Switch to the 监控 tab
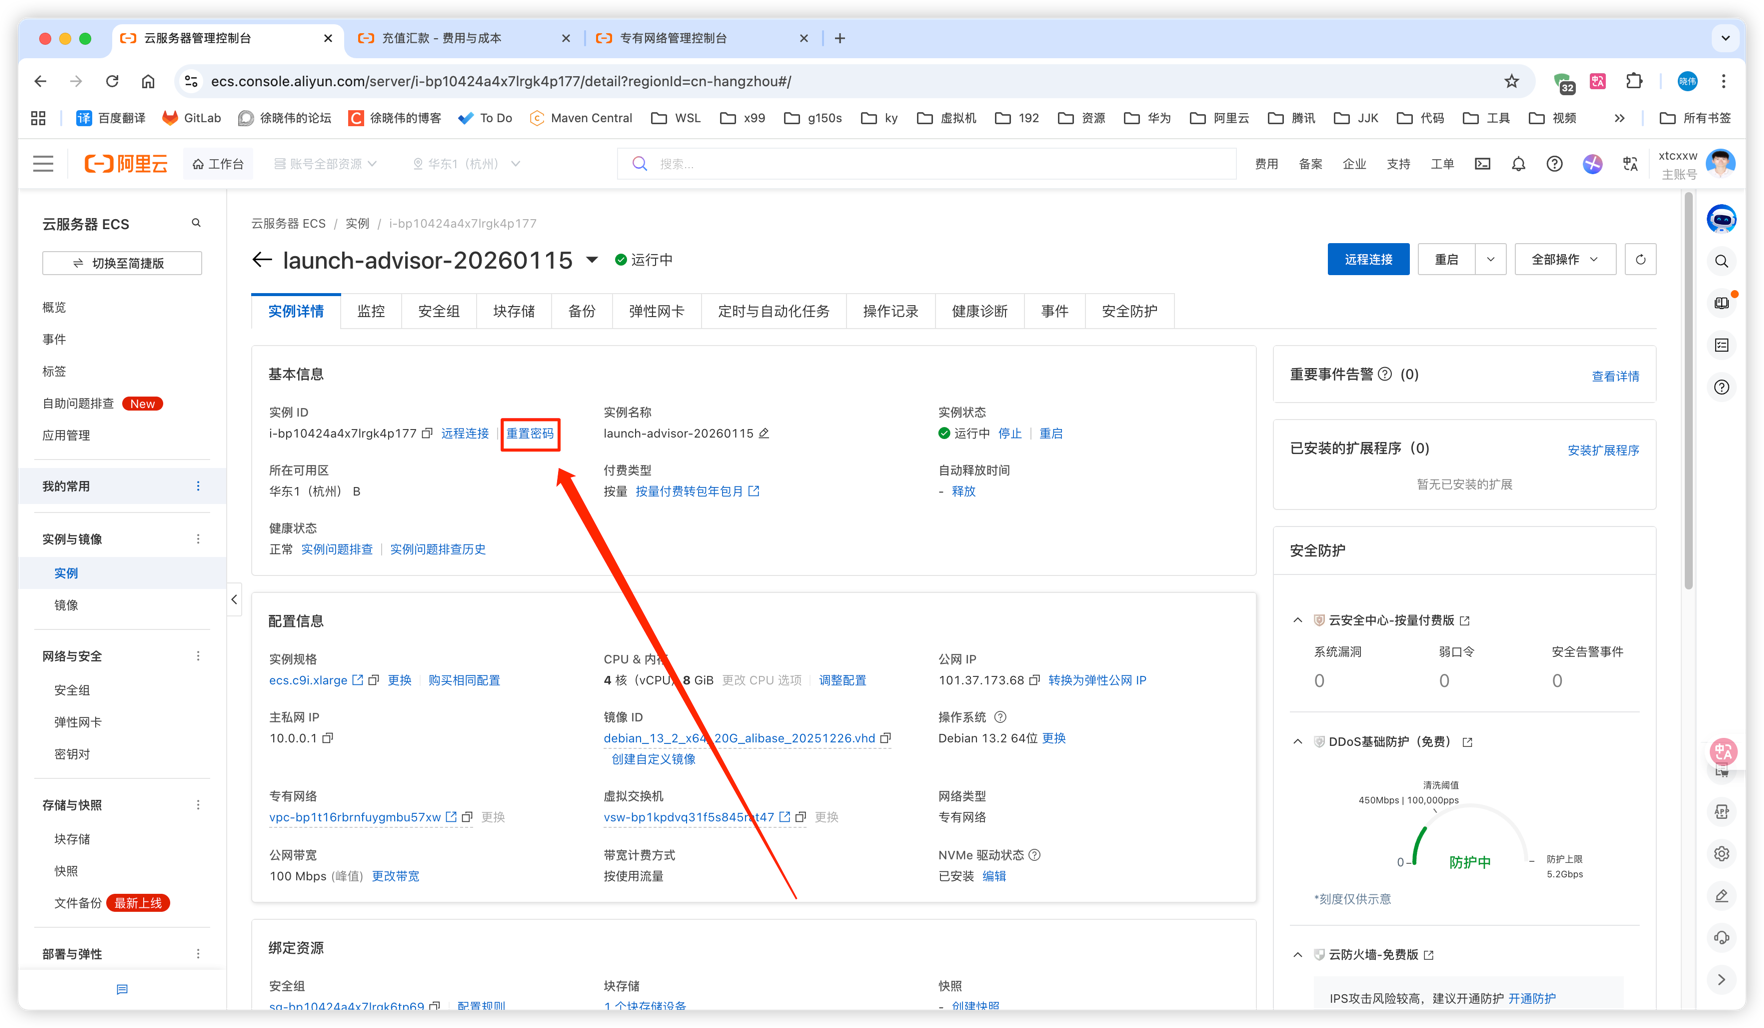Viewport: 1764px width, 1028px height. pyautogui.click(x=371, y=311)
